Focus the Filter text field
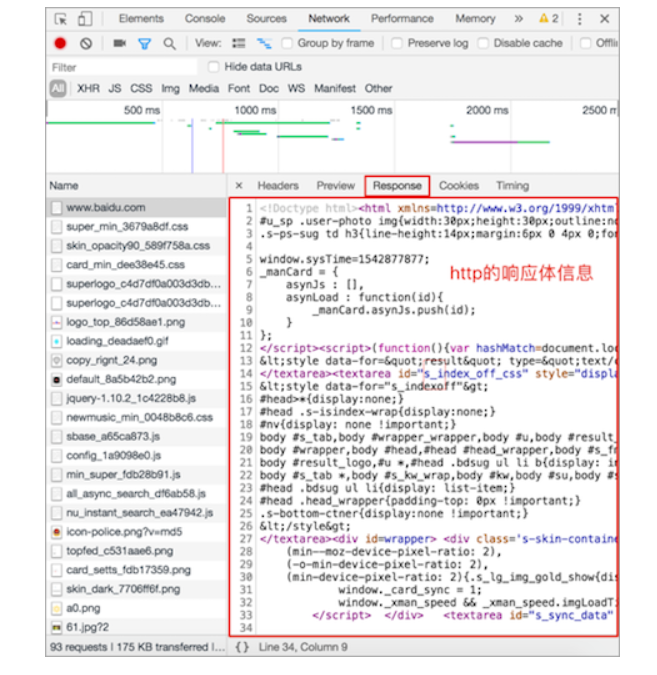This screenshot has width=657, height=675. [123, 68]
